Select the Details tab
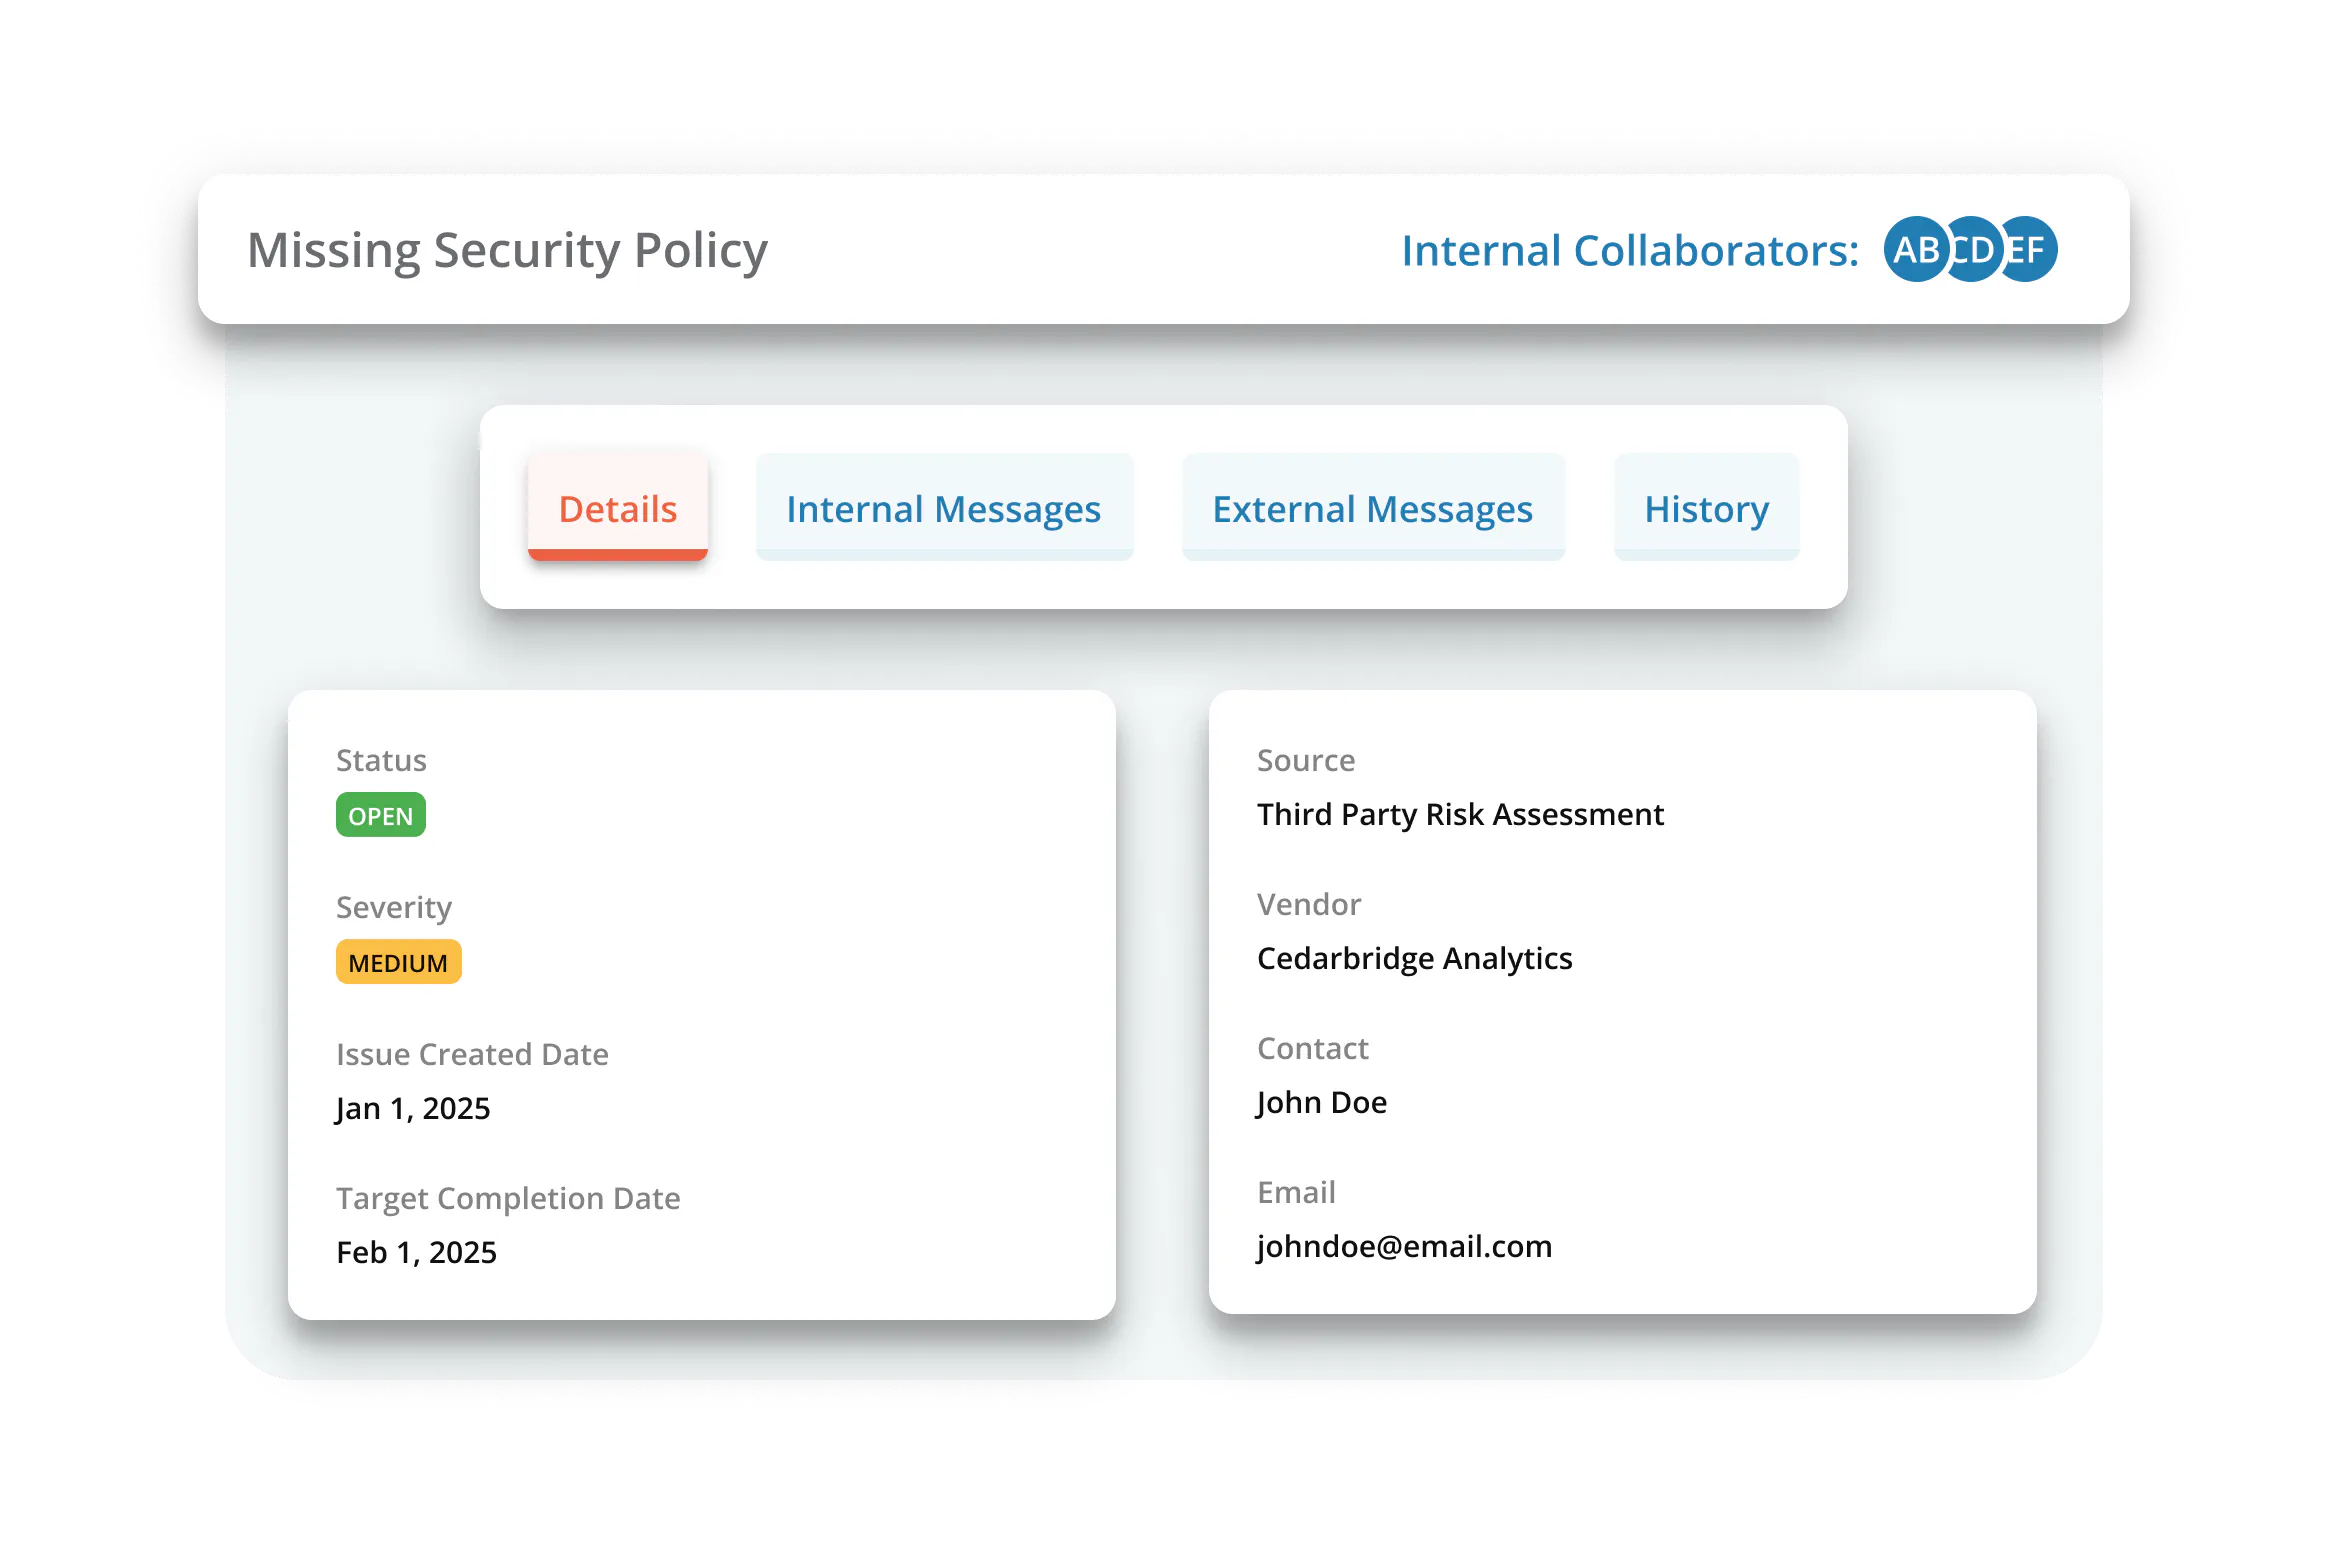Image resolution: width=2325 pixels, height=1551 pixels. click(618, 508)
